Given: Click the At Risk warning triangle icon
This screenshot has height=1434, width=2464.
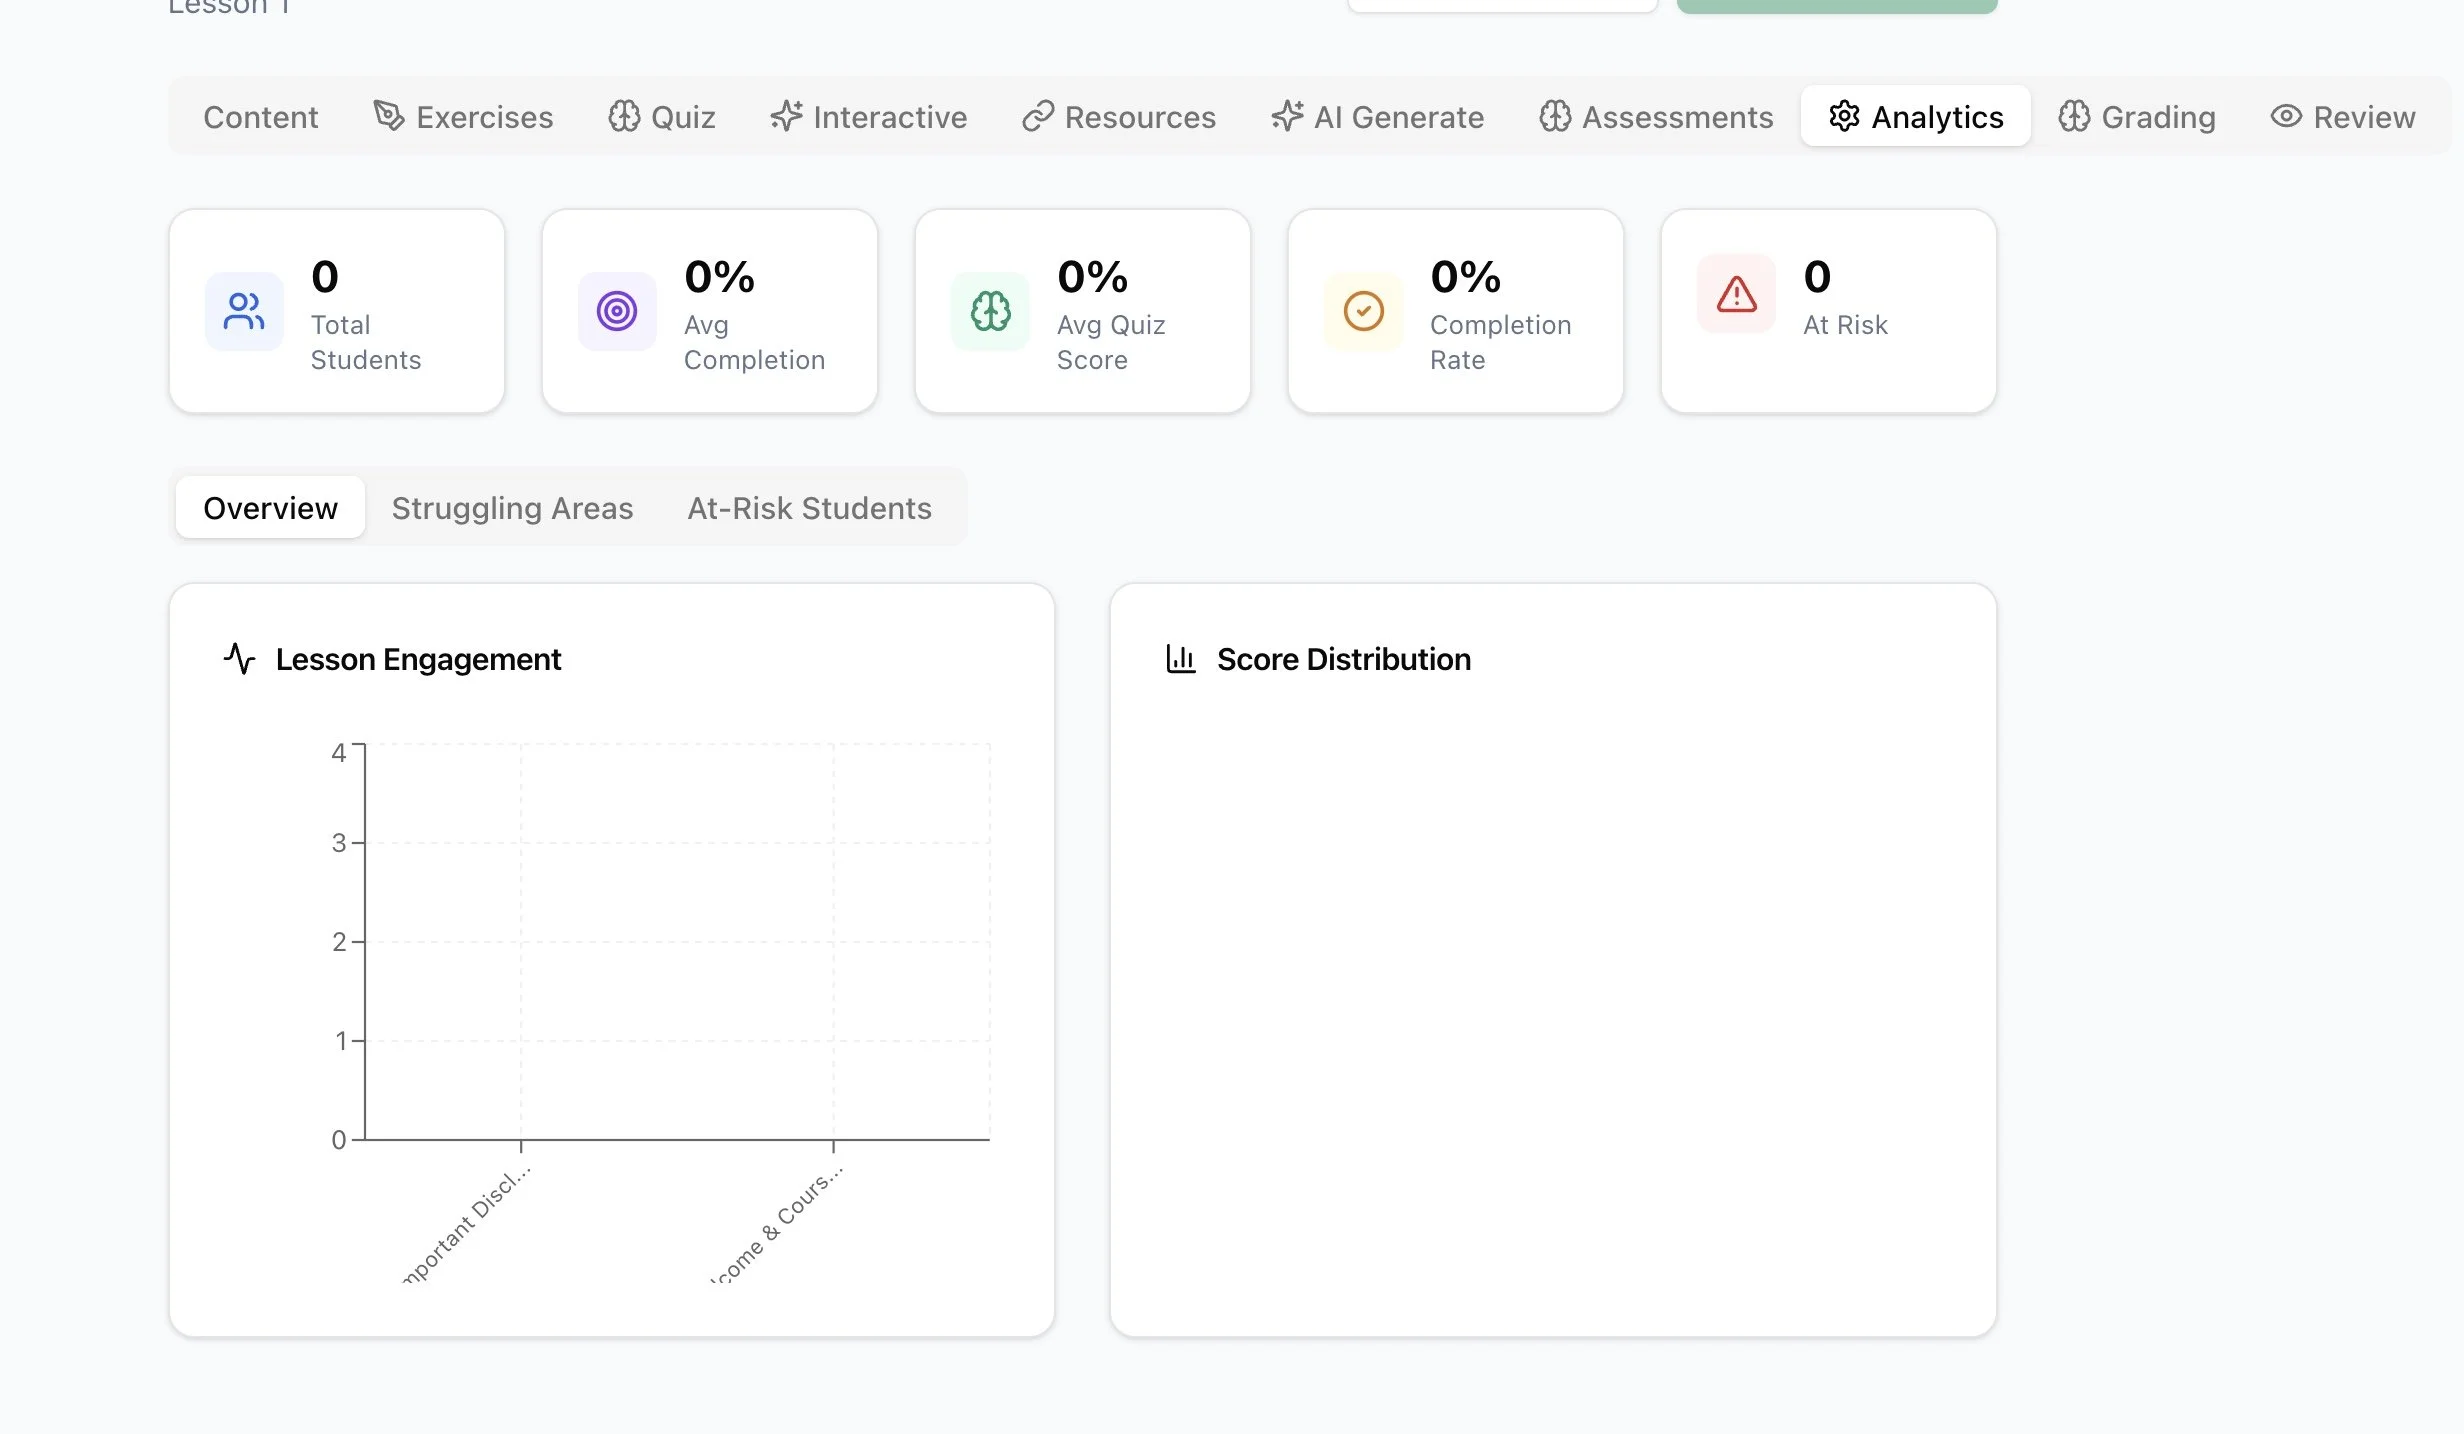Looking at the screenshot, I should click(x=1736, y=294).
